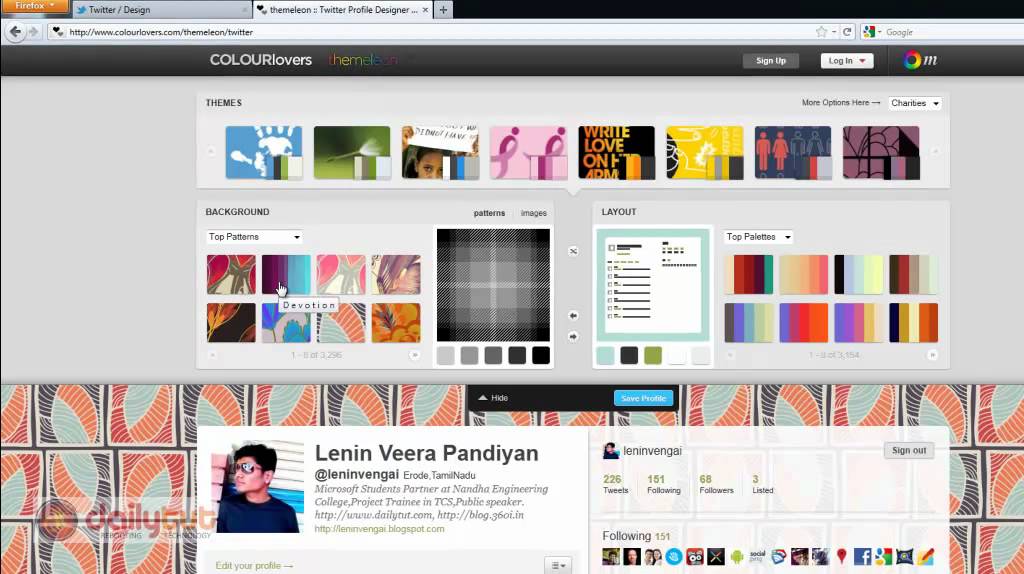Click the gray plaid pattern preview

point(493,285)
